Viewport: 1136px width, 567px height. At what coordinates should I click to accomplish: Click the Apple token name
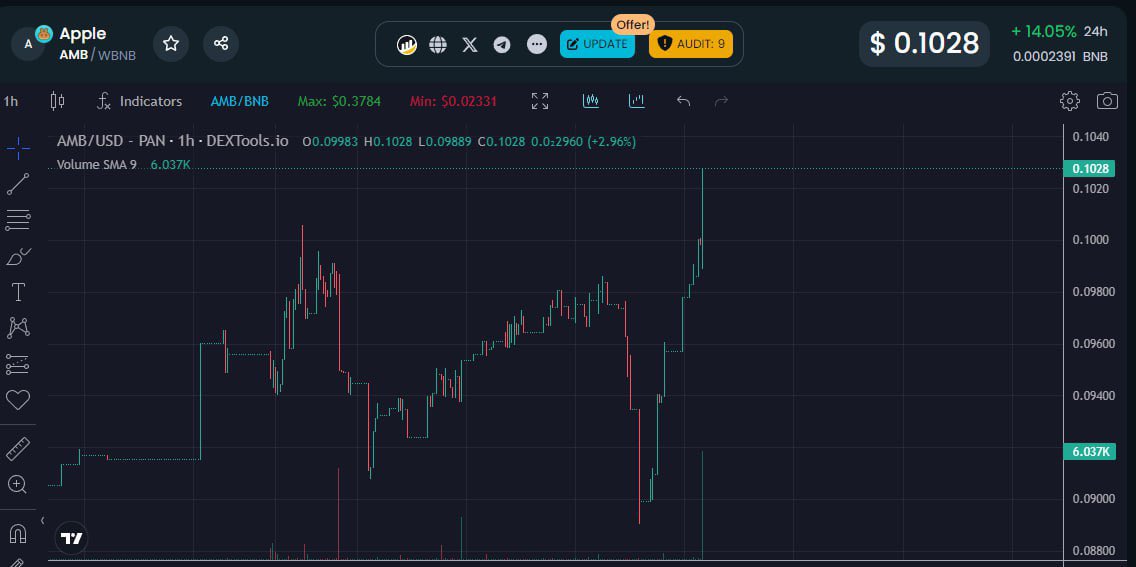[x=83, y=33]
